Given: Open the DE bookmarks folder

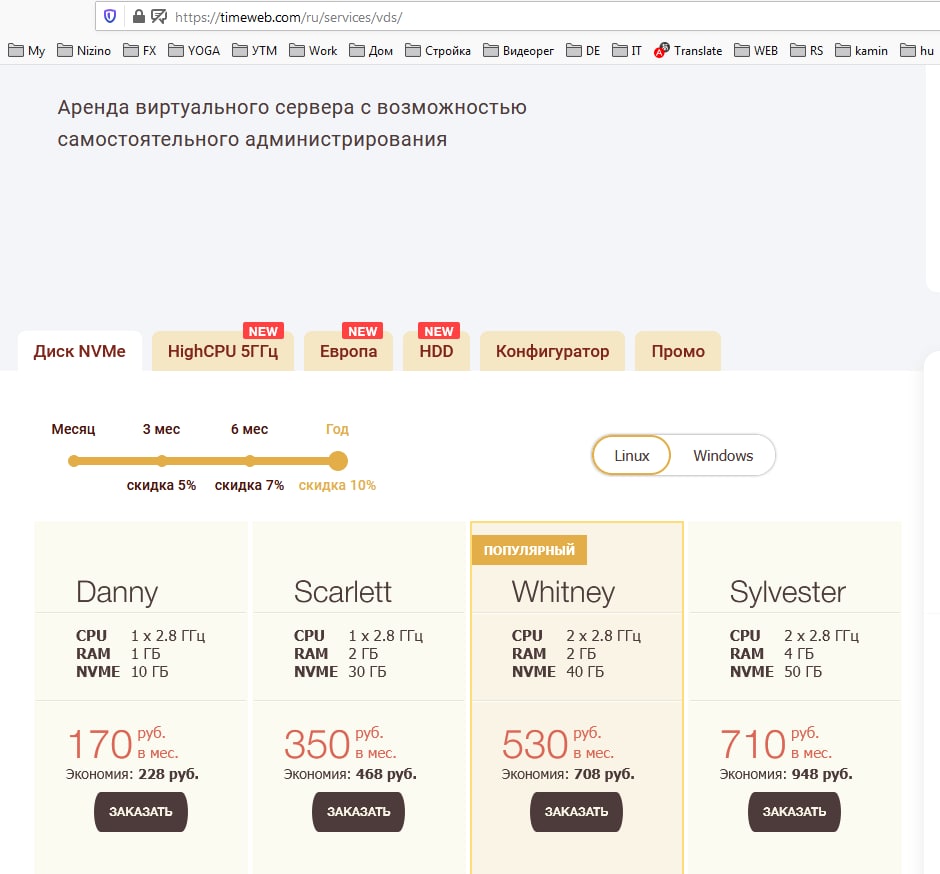Looking at the screenshot, I should pos(583,50).
